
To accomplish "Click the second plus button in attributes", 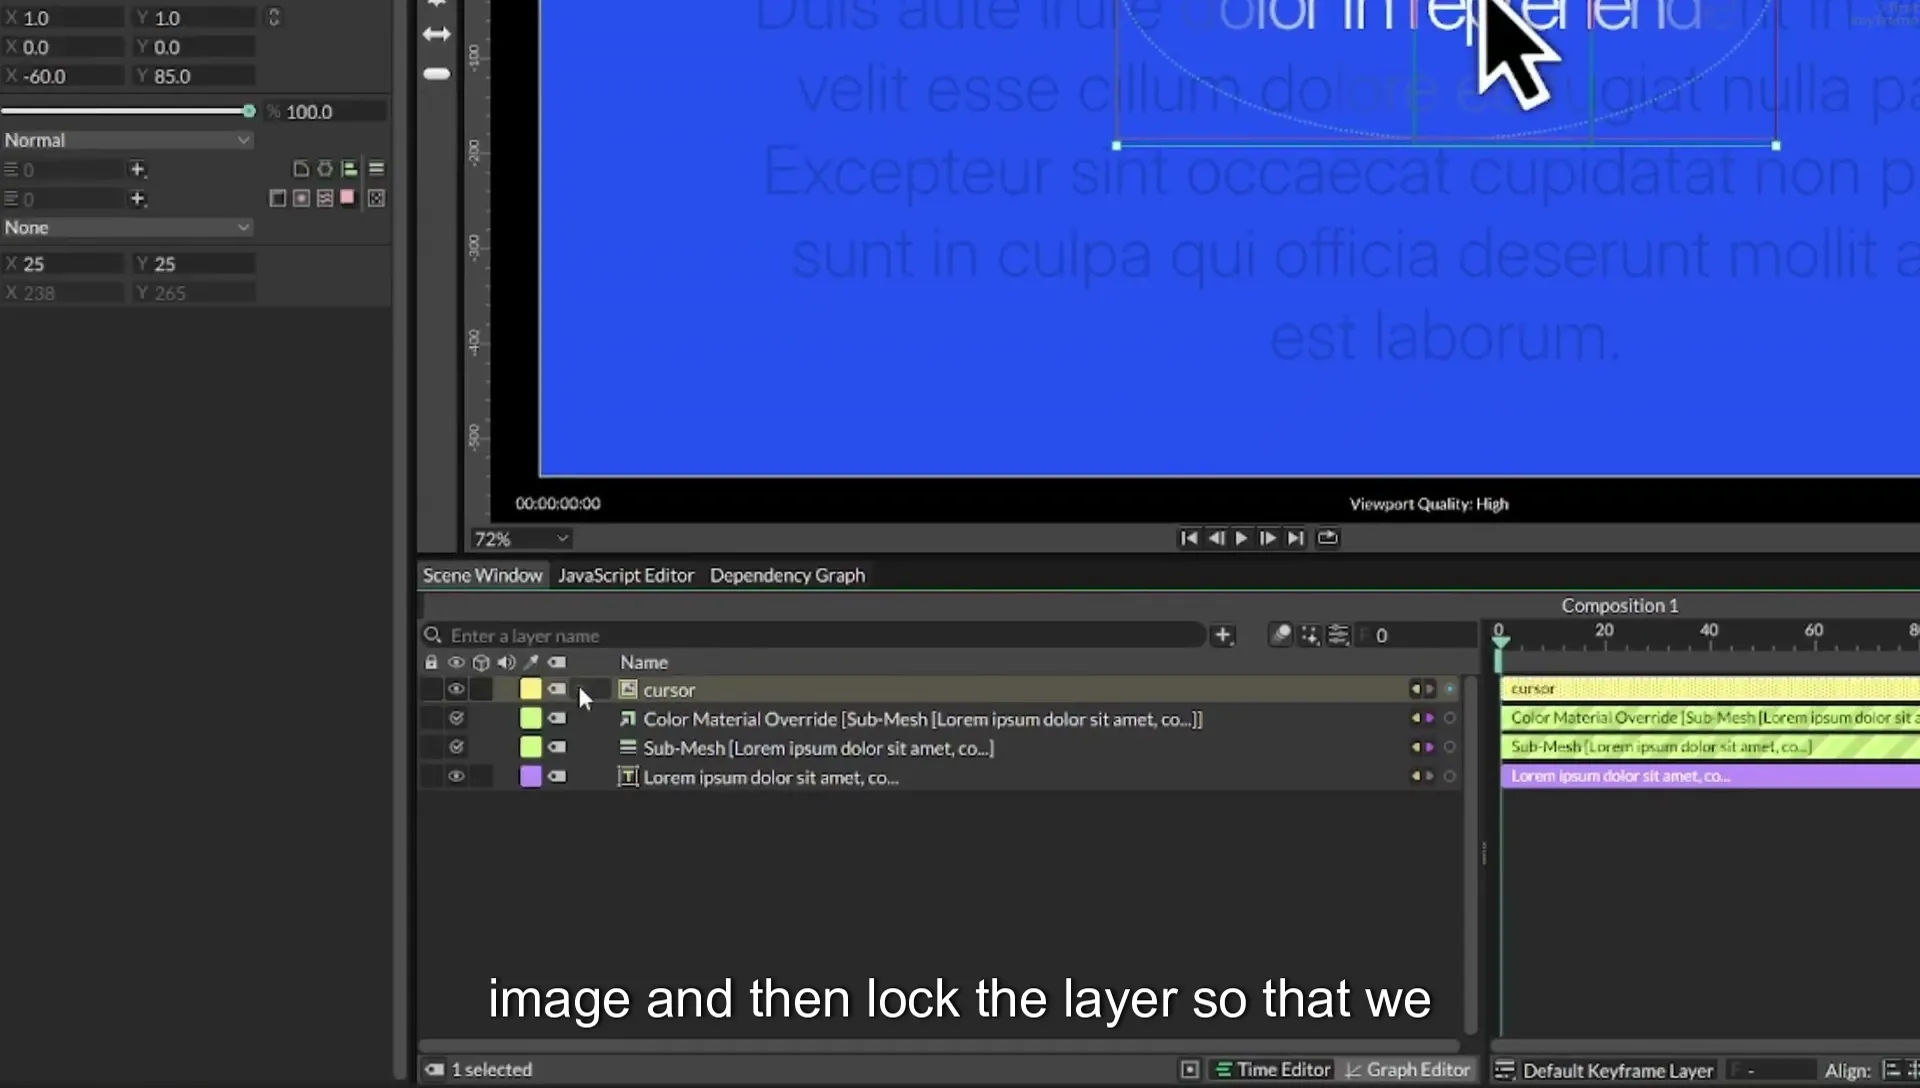I will click(x=138, y=198).
